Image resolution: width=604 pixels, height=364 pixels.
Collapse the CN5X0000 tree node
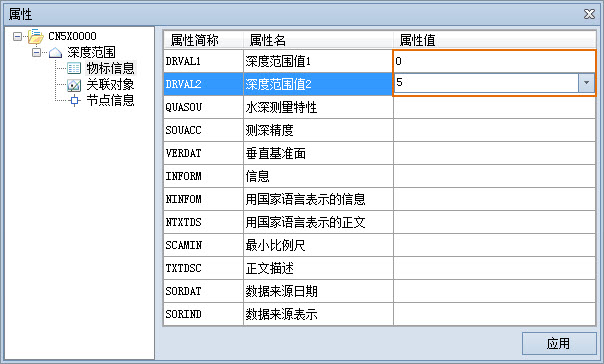coord(17,37)
